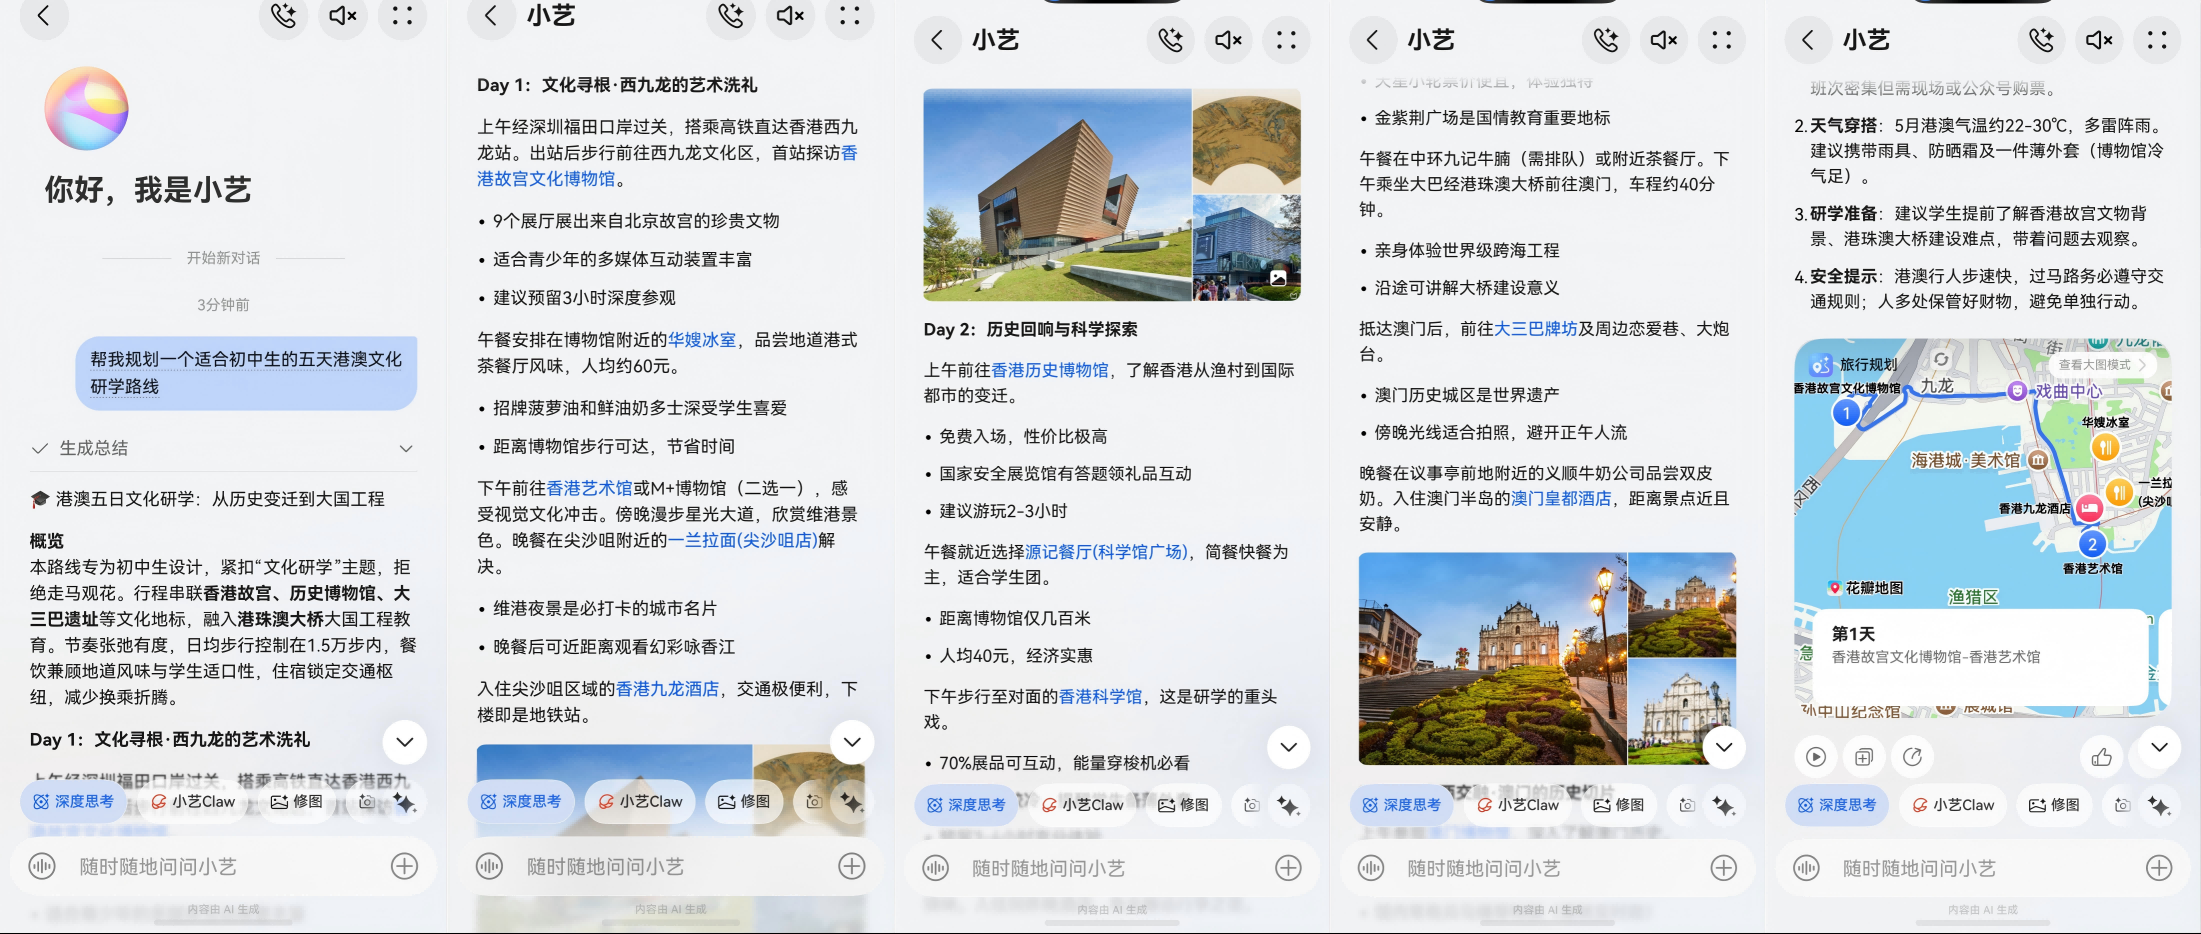
Task: Open 修图 on the Macau screen
Action: coord(1619,805)
